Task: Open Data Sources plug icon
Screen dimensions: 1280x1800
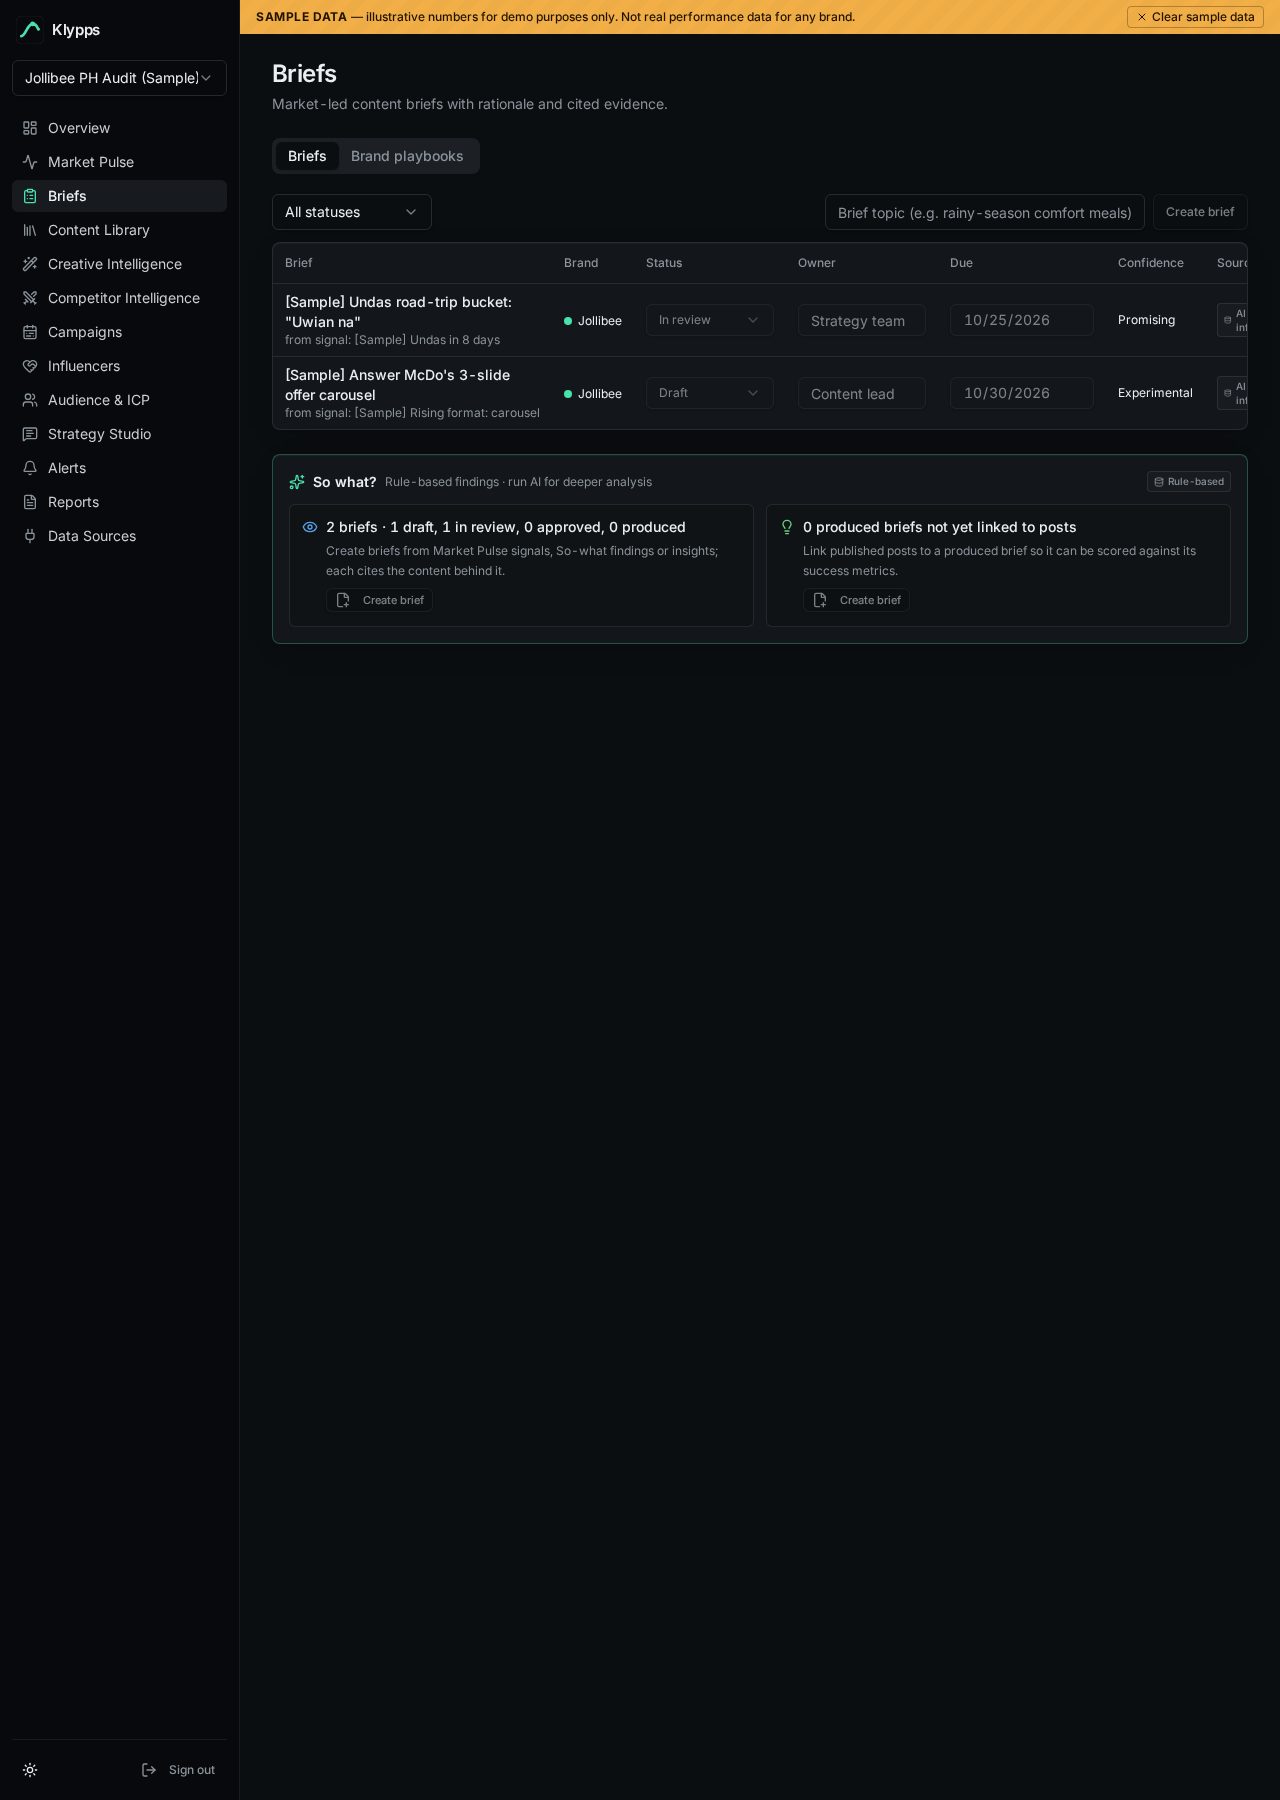Action: [x=30, y=536]
